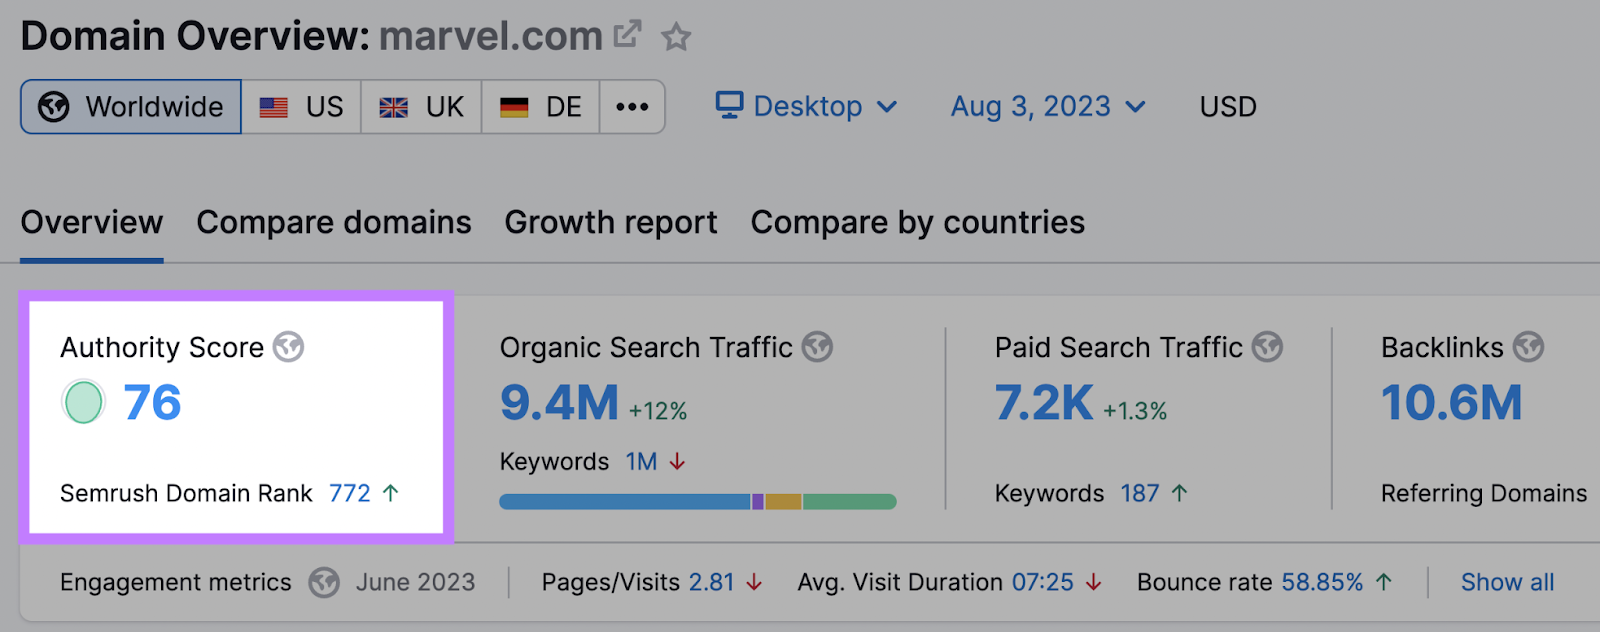This screenshot has width=1600, height=632.
Task: Click the keyword intent distribution bar
Action: click(x=697, y=500)
